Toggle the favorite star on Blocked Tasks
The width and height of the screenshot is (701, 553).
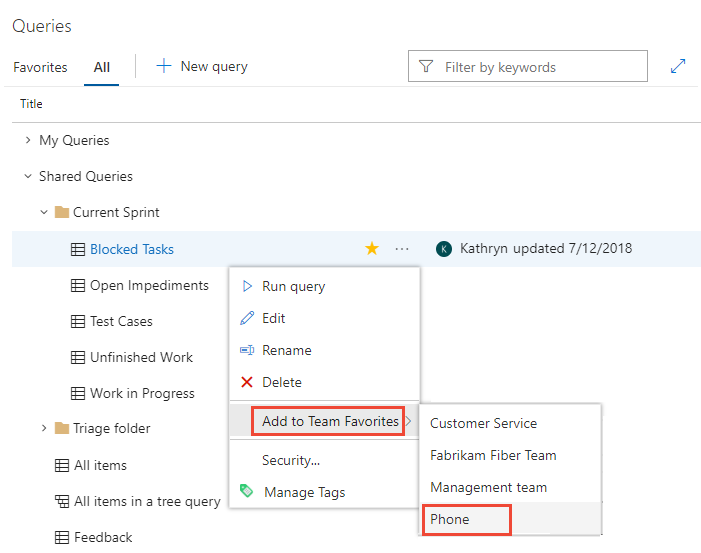(372, 249)
